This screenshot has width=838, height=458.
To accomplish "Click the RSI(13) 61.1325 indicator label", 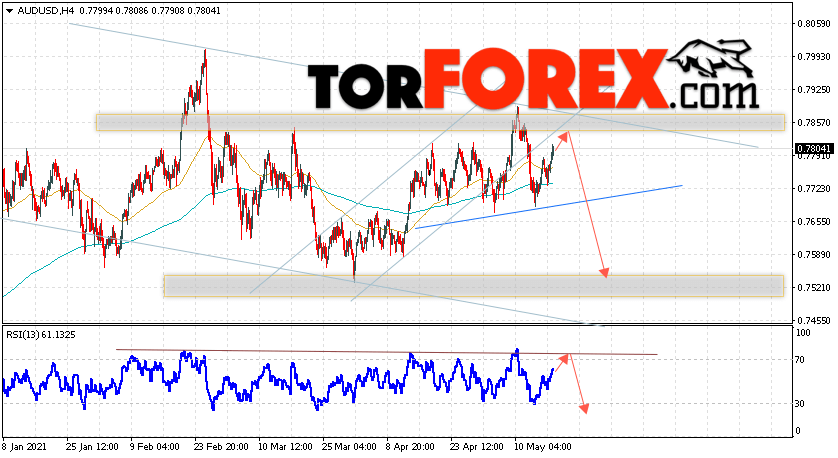I will coord(41,335).
